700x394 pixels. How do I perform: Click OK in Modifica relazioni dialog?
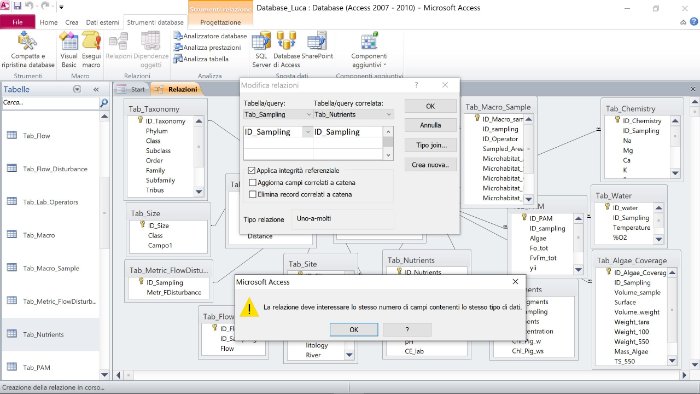[430, 106]
